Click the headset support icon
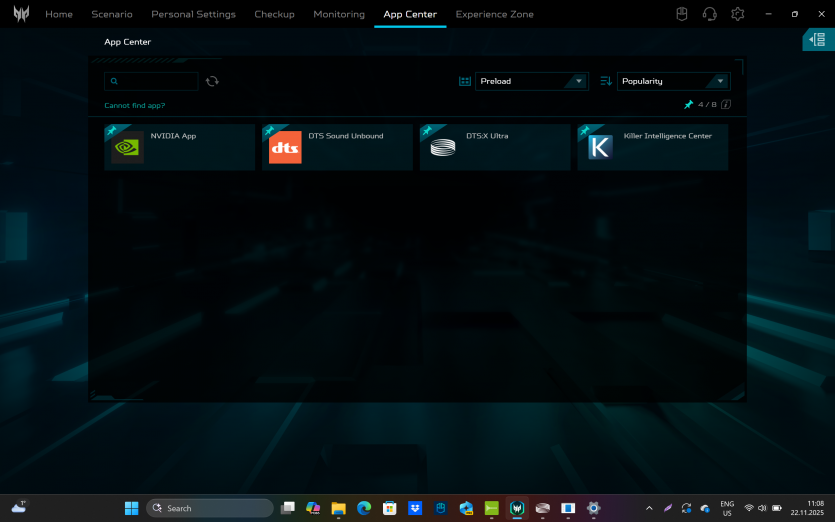 click(710, 14)
